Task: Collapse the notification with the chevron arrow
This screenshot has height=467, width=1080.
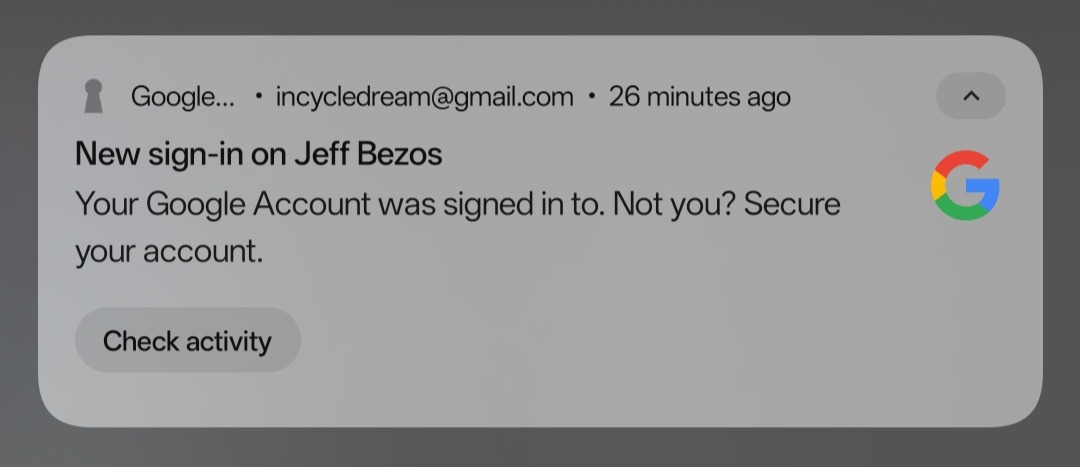Action: click(x=970, y=96)
